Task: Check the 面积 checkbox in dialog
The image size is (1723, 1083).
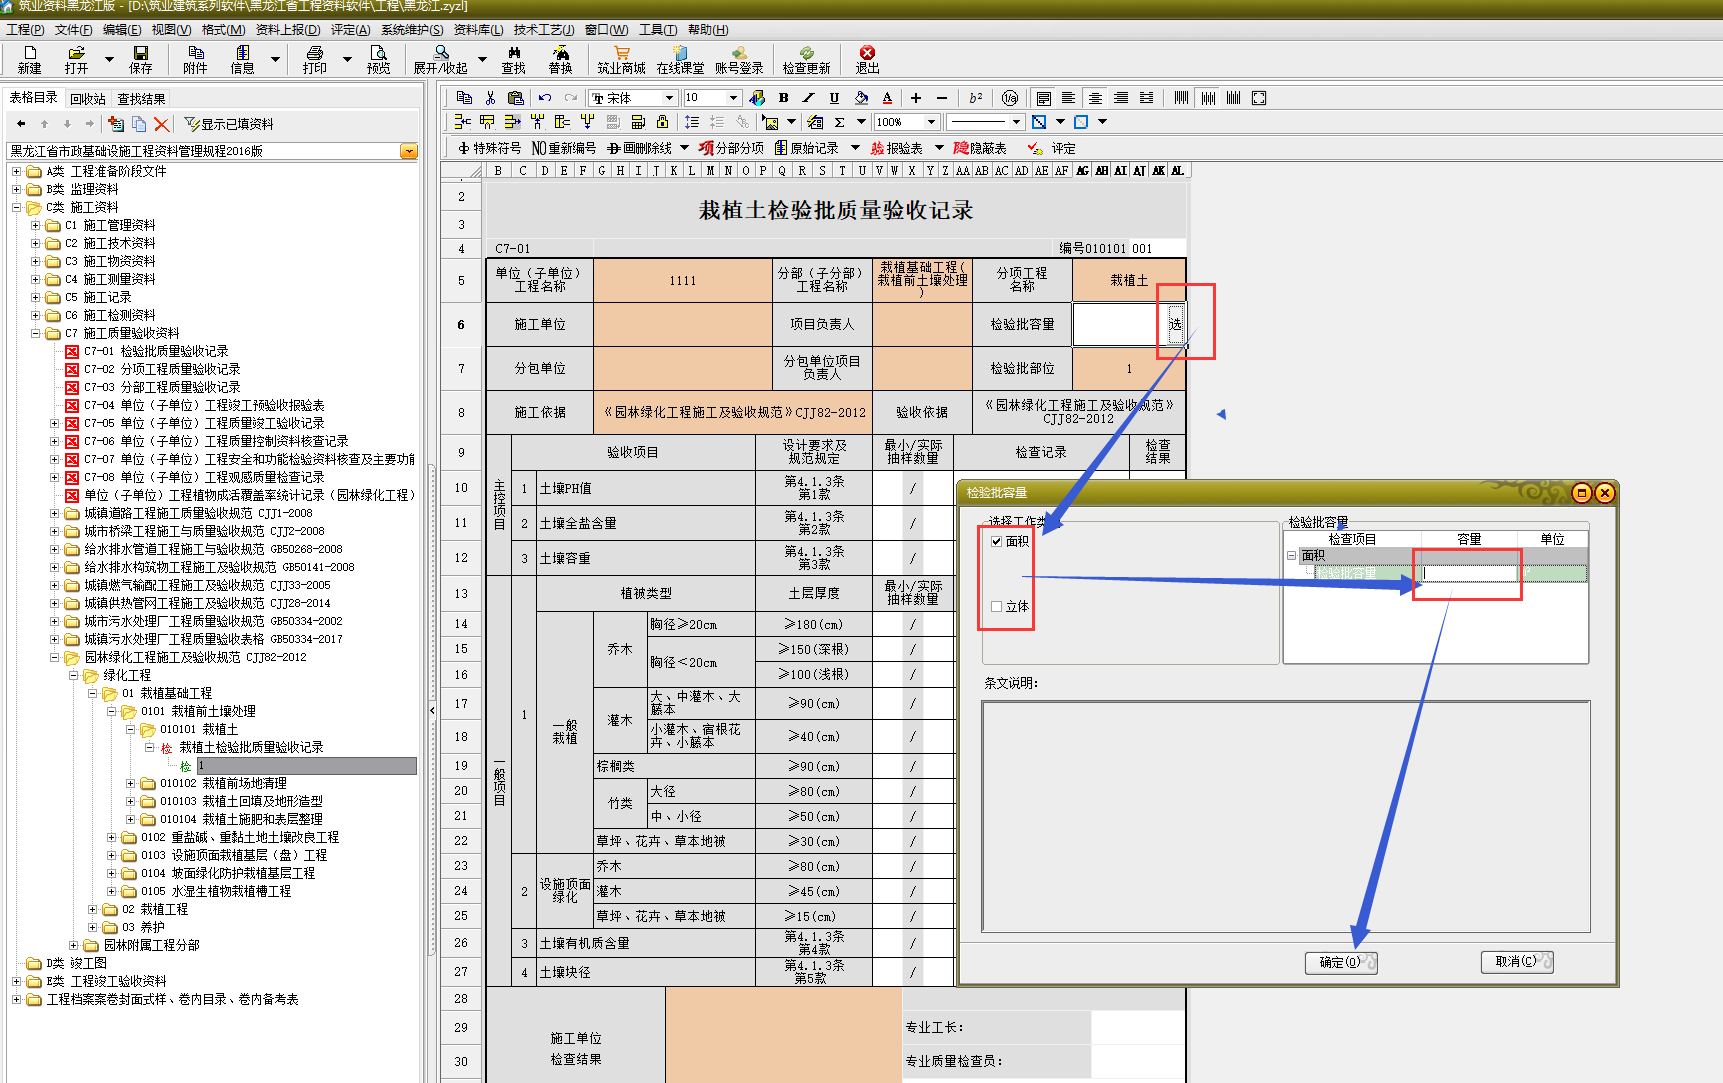Action: (x=996, y=541)
